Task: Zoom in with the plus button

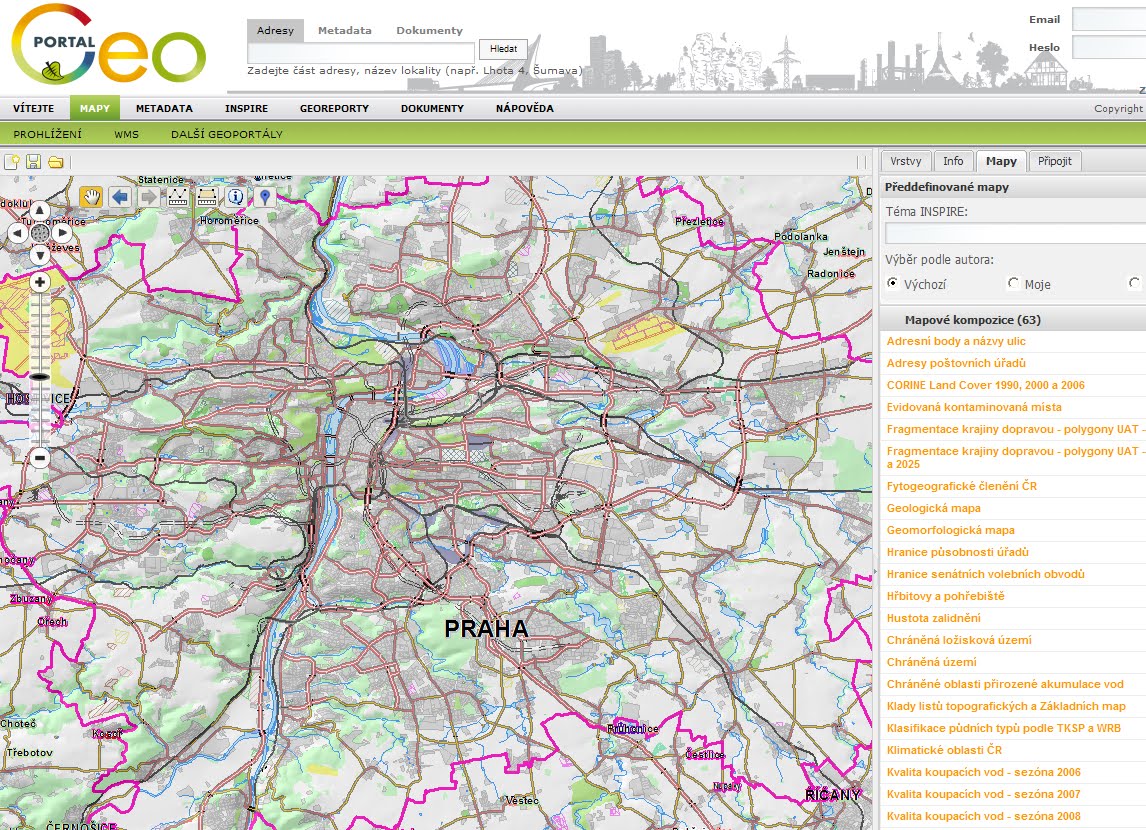Action: click(39, 282)
